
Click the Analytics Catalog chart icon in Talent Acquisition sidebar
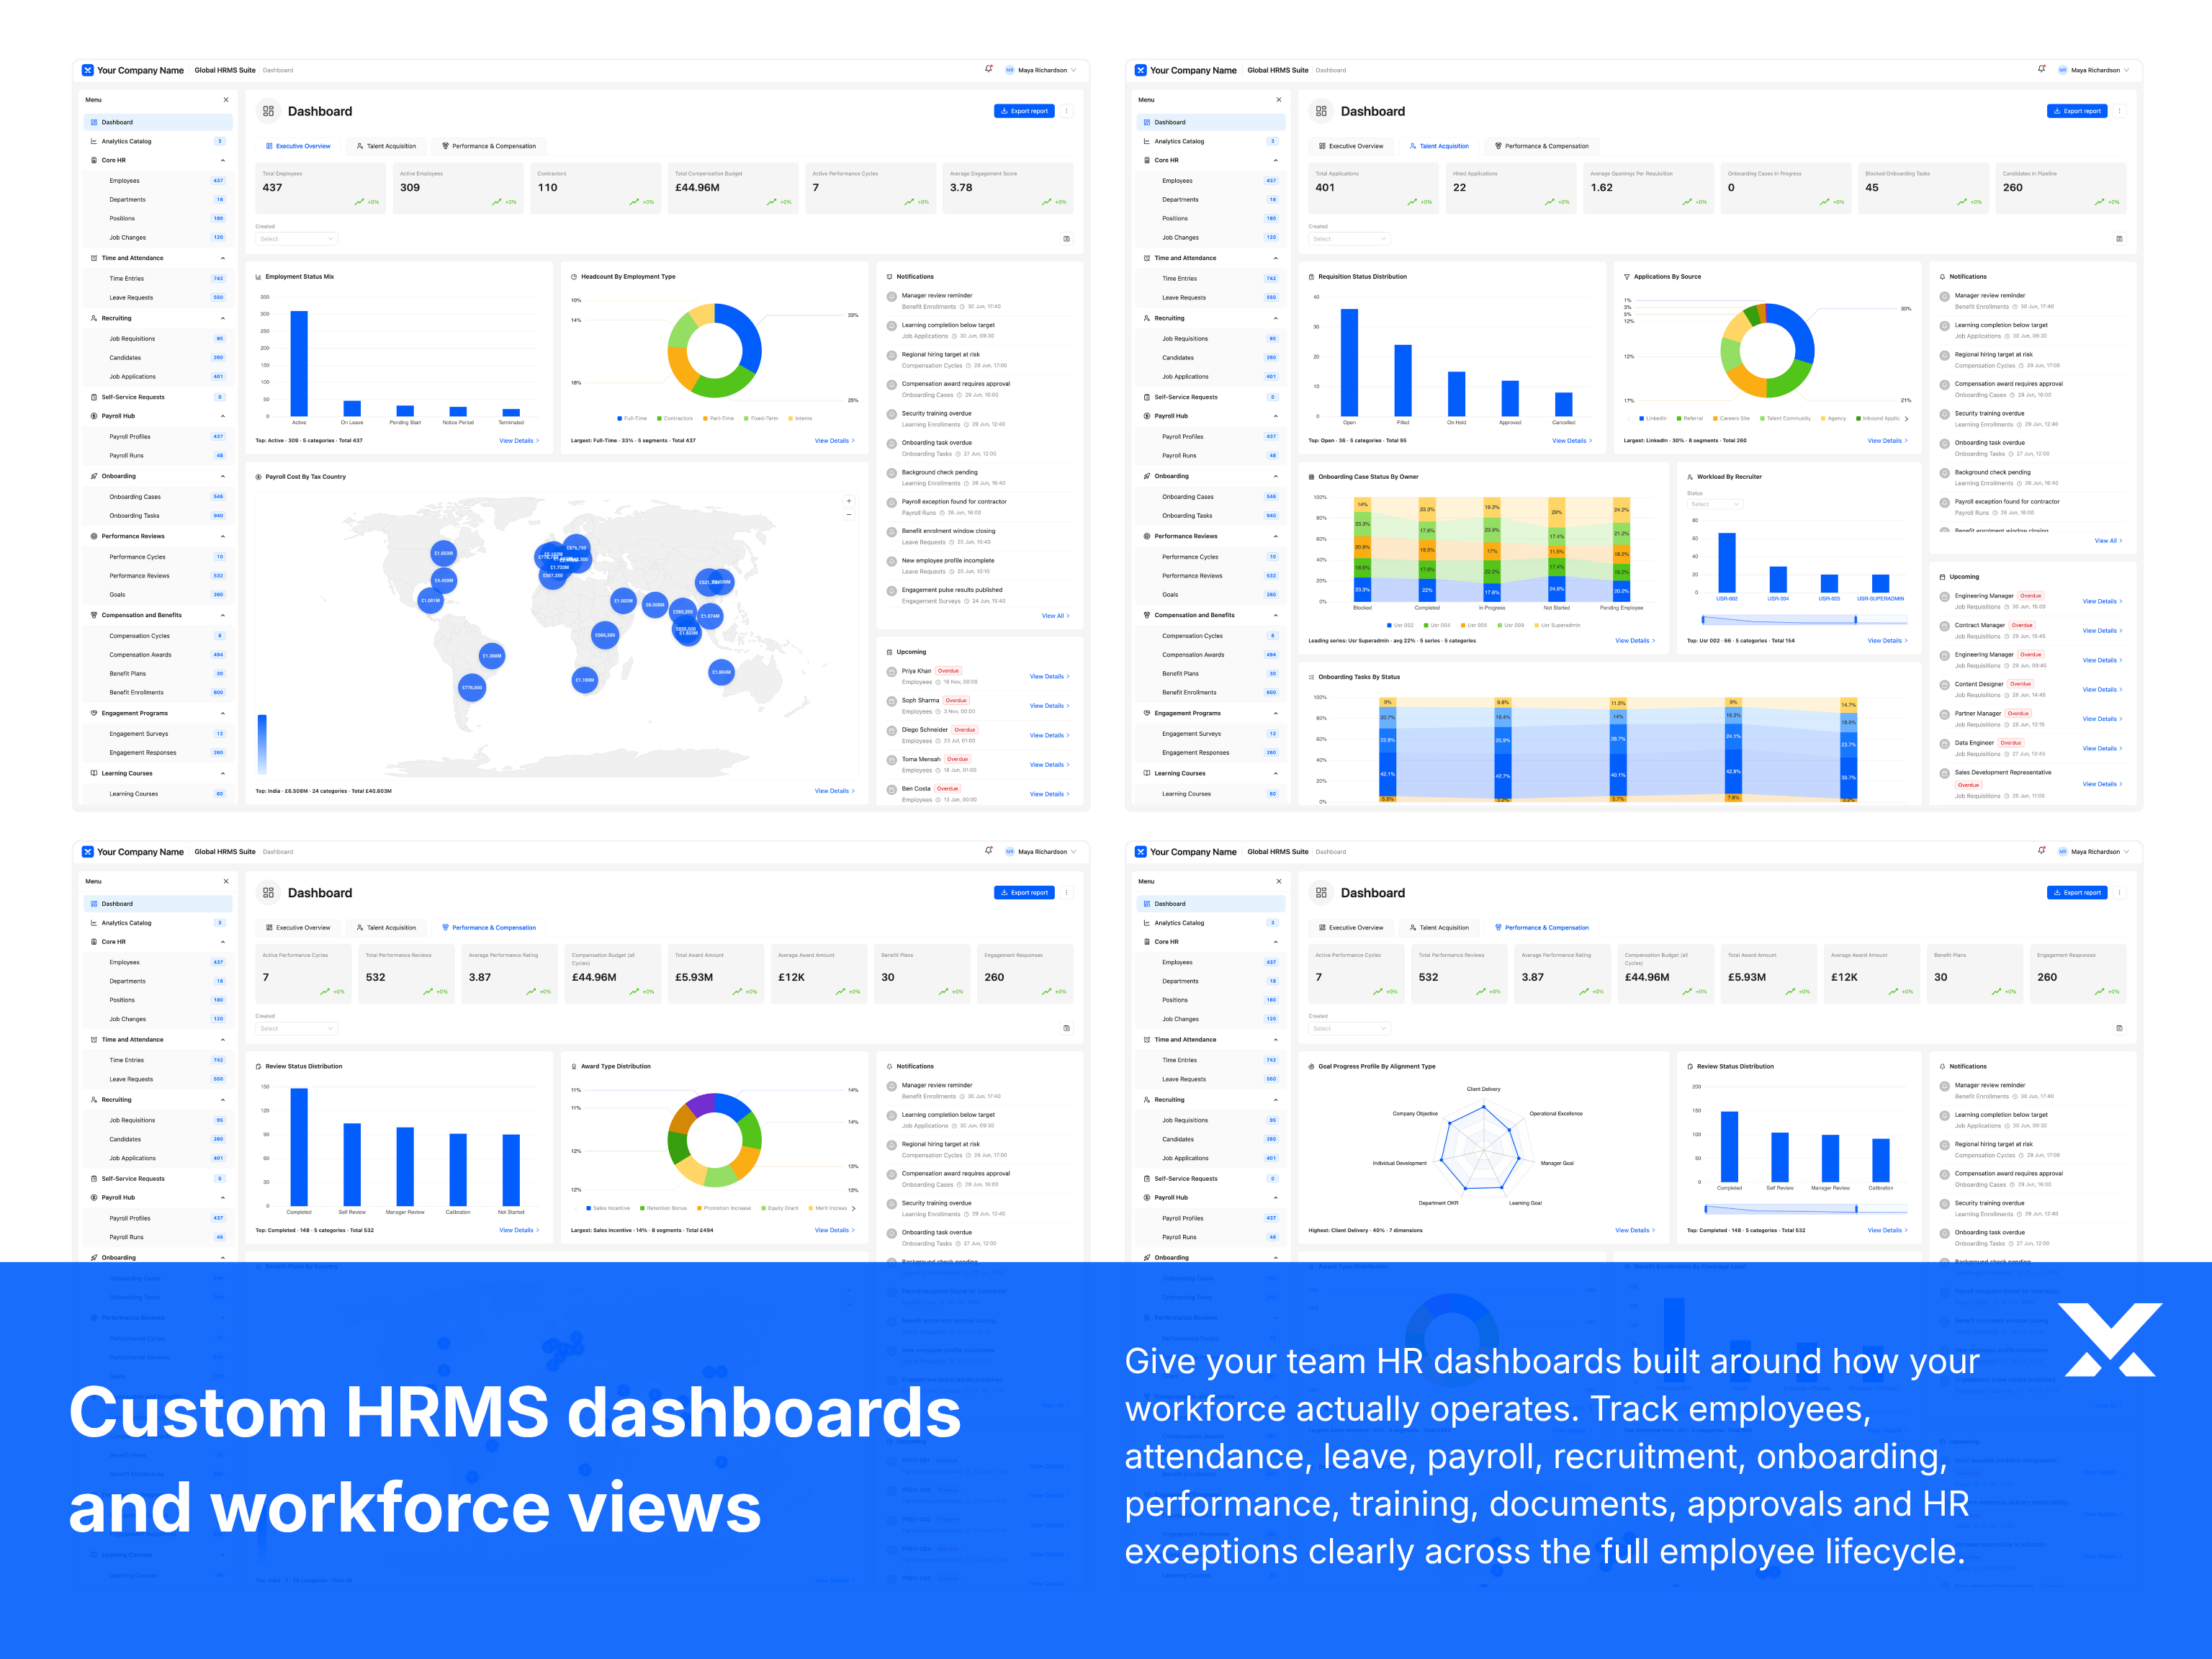tap(1147, 141)
